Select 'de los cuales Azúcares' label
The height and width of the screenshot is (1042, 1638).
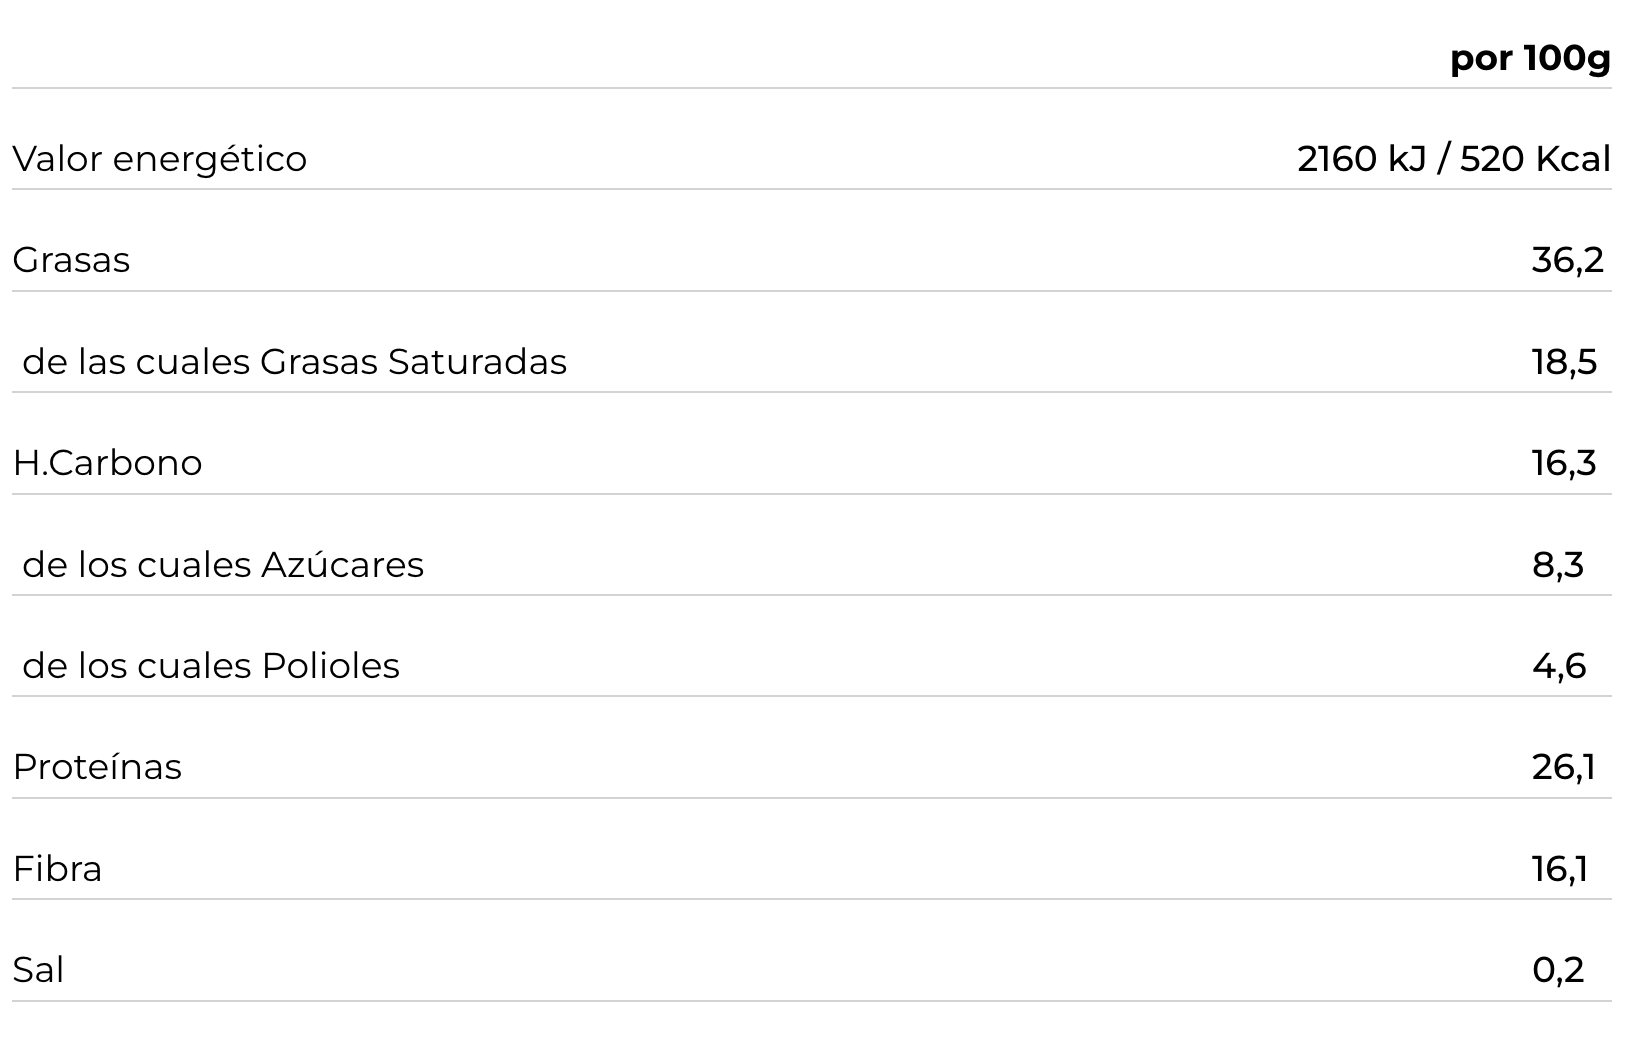(x=223, y=565)
